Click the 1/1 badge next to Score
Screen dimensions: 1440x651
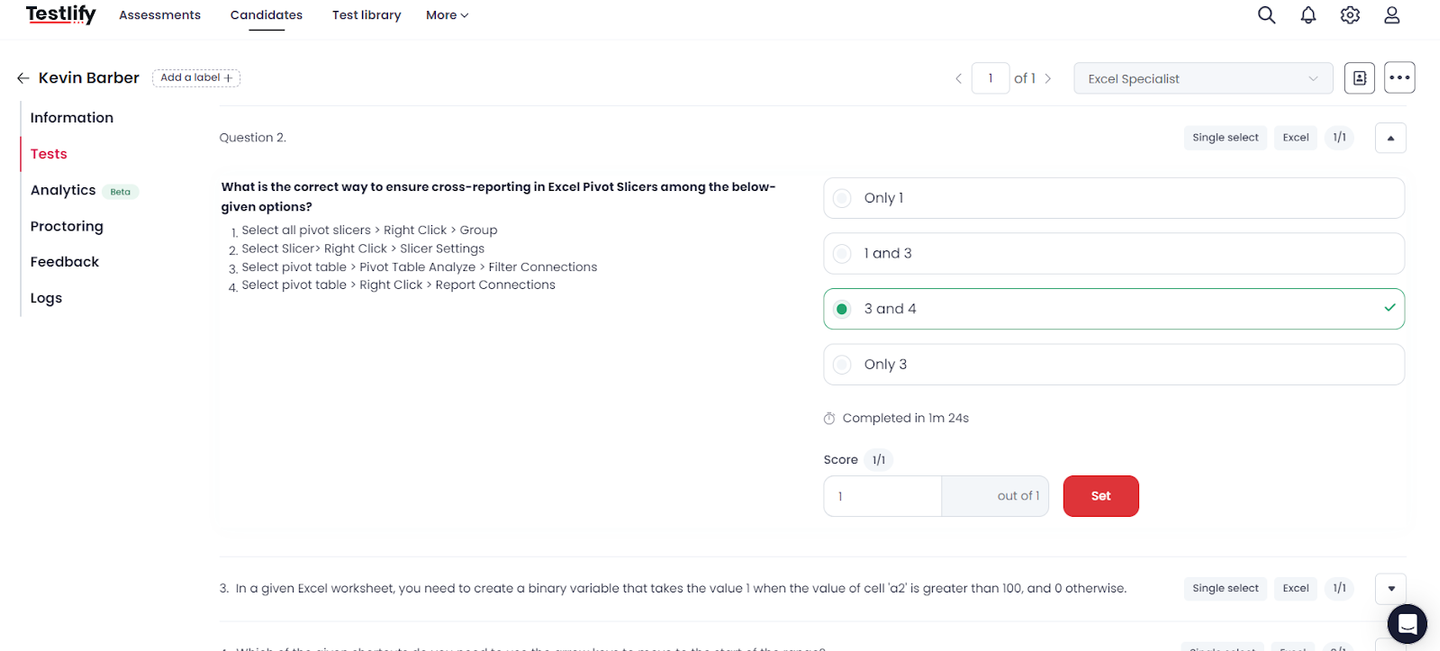[x=878, y=460]
